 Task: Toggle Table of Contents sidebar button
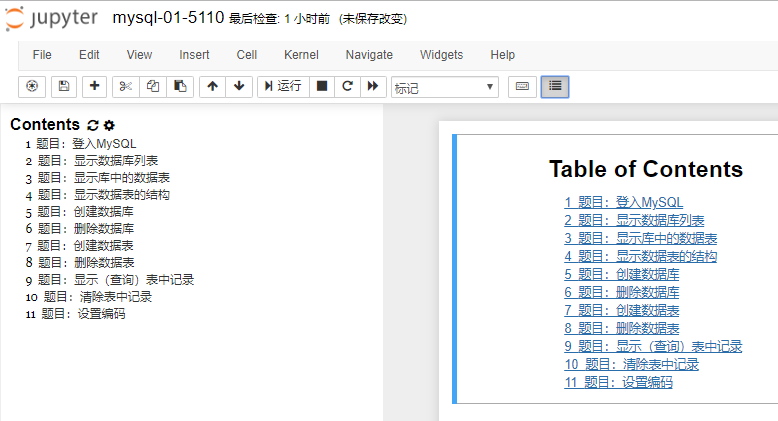pyautogui.click(x=555, y=86)
